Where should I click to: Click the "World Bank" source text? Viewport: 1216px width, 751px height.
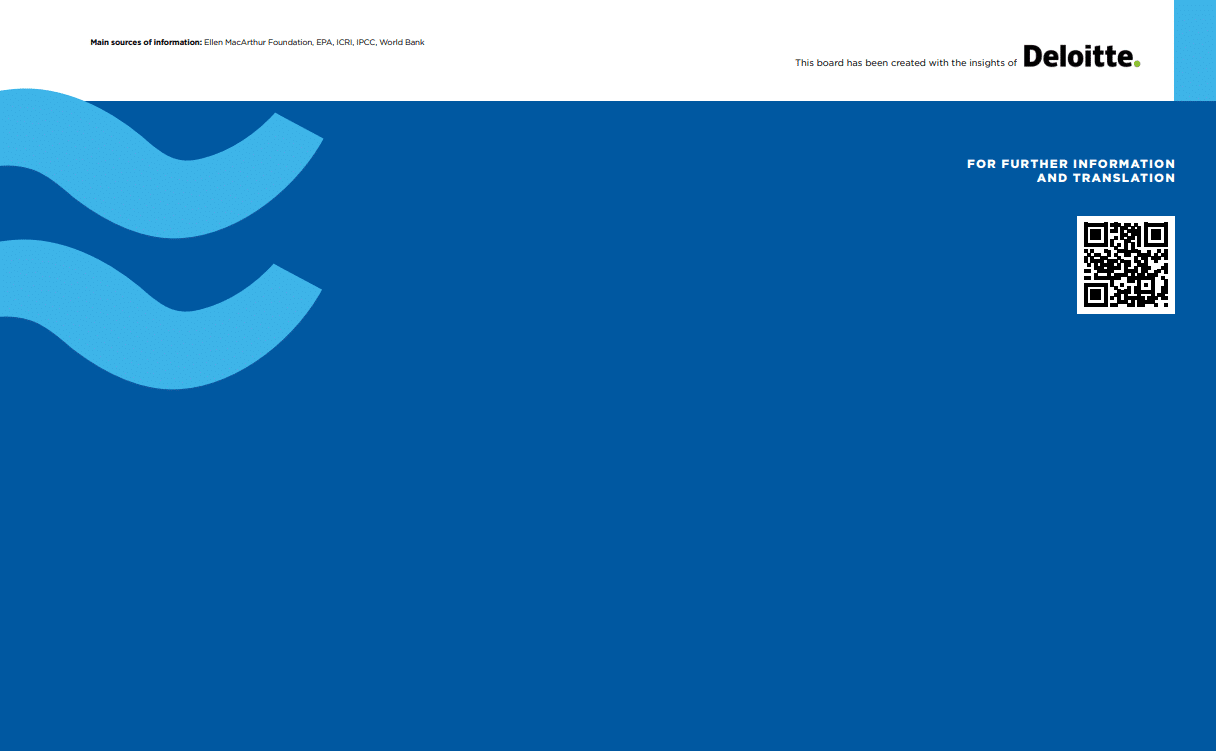coord(402,42)
